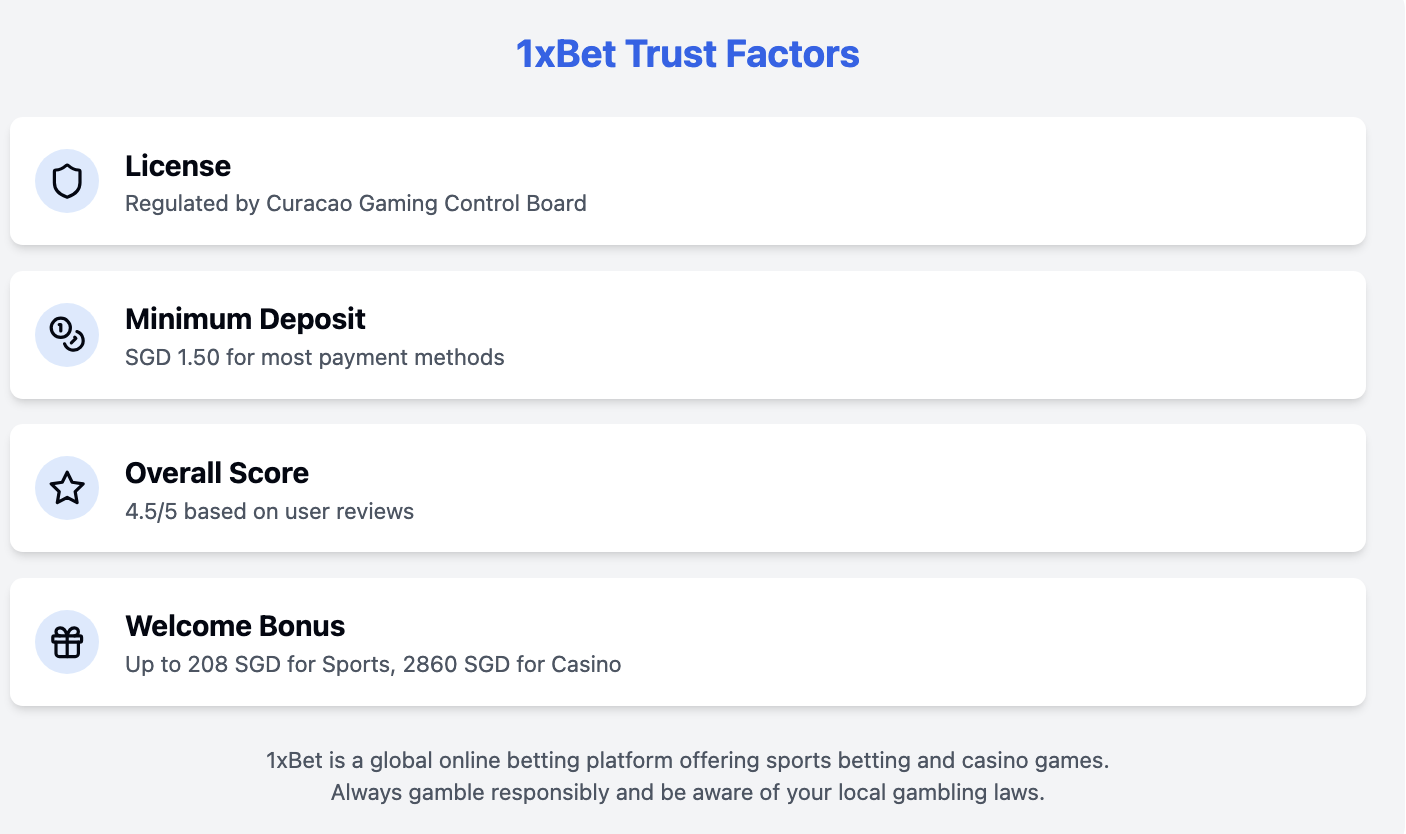This screenshot has width=1406, height=834.
Task: Click the star icon next to Overall Score
Action: pos(66,488)
